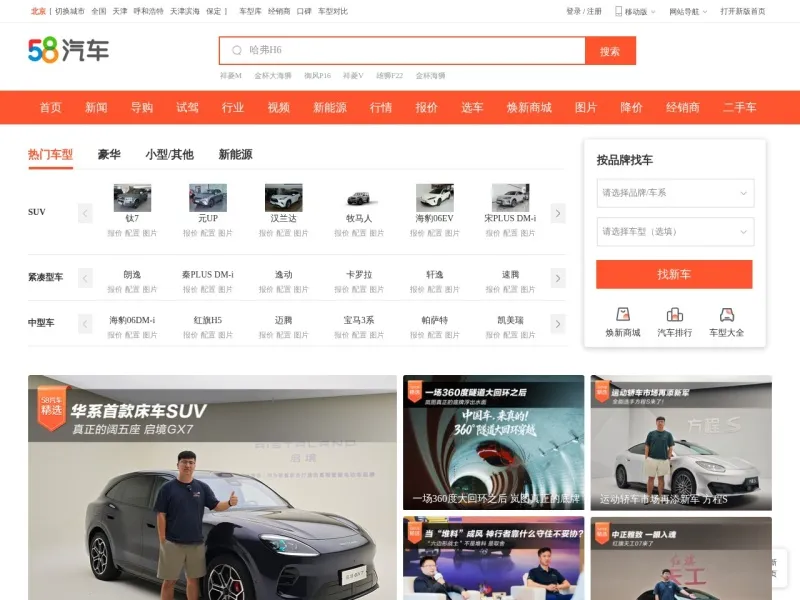Open the 卡罗拉 model link
Screen dimensions: 800x600
click(359, 274)
